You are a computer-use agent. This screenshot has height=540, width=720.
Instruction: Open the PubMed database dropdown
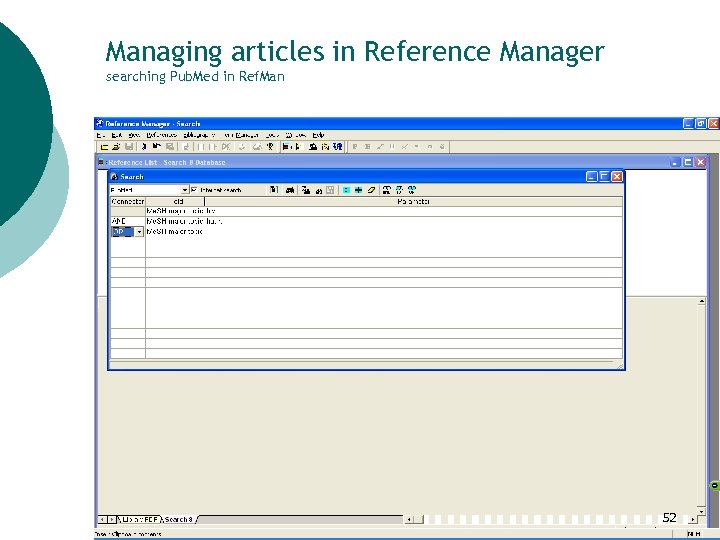tap(185, 190)
